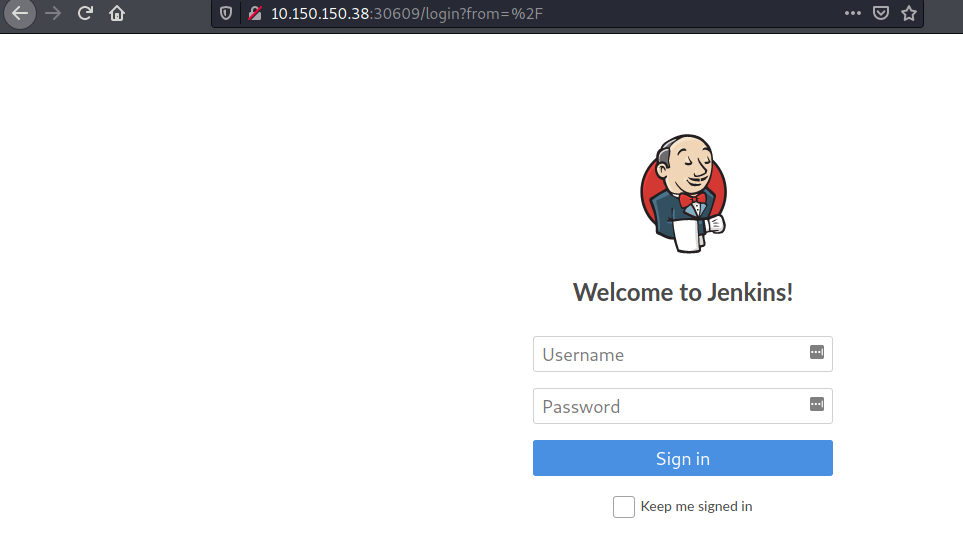
Task: Show insecure connection lock info
Action: click(255, 14)
